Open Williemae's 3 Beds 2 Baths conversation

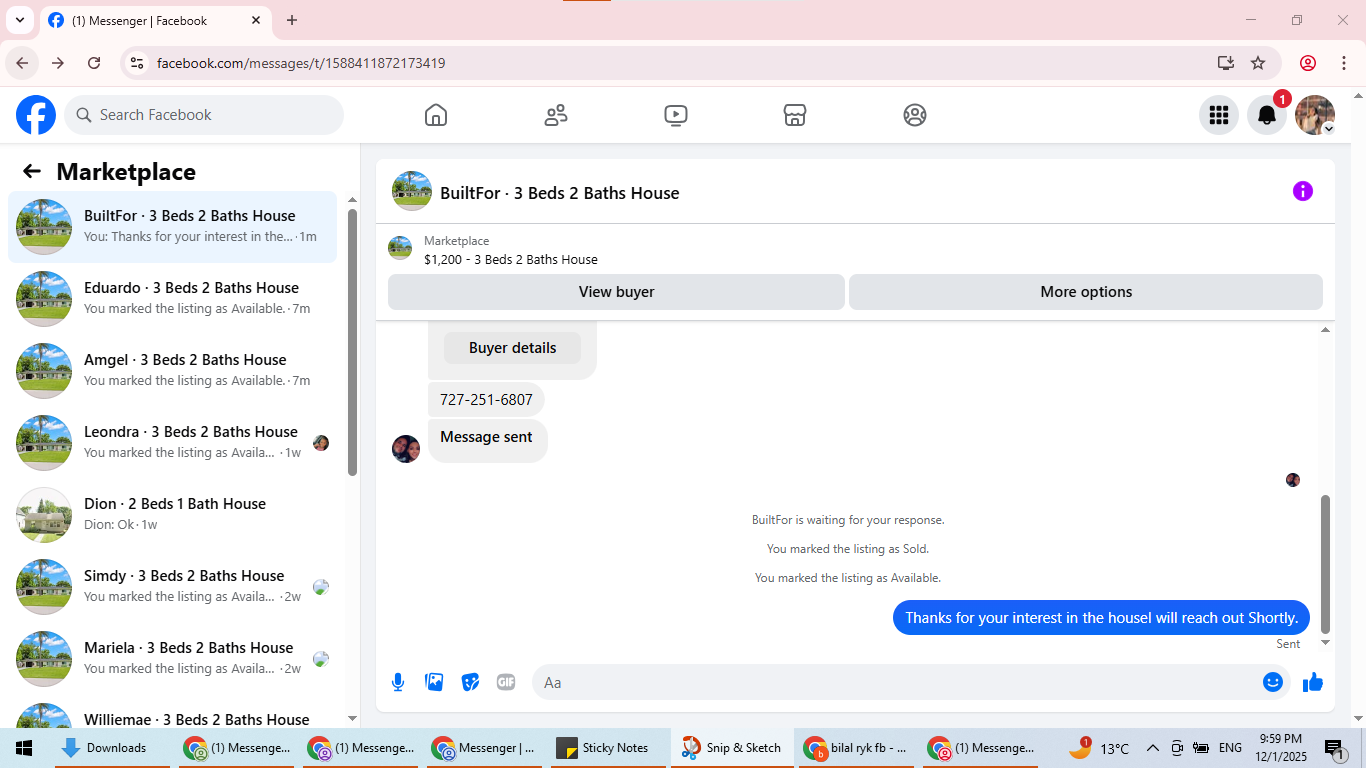tap(173, 714)
